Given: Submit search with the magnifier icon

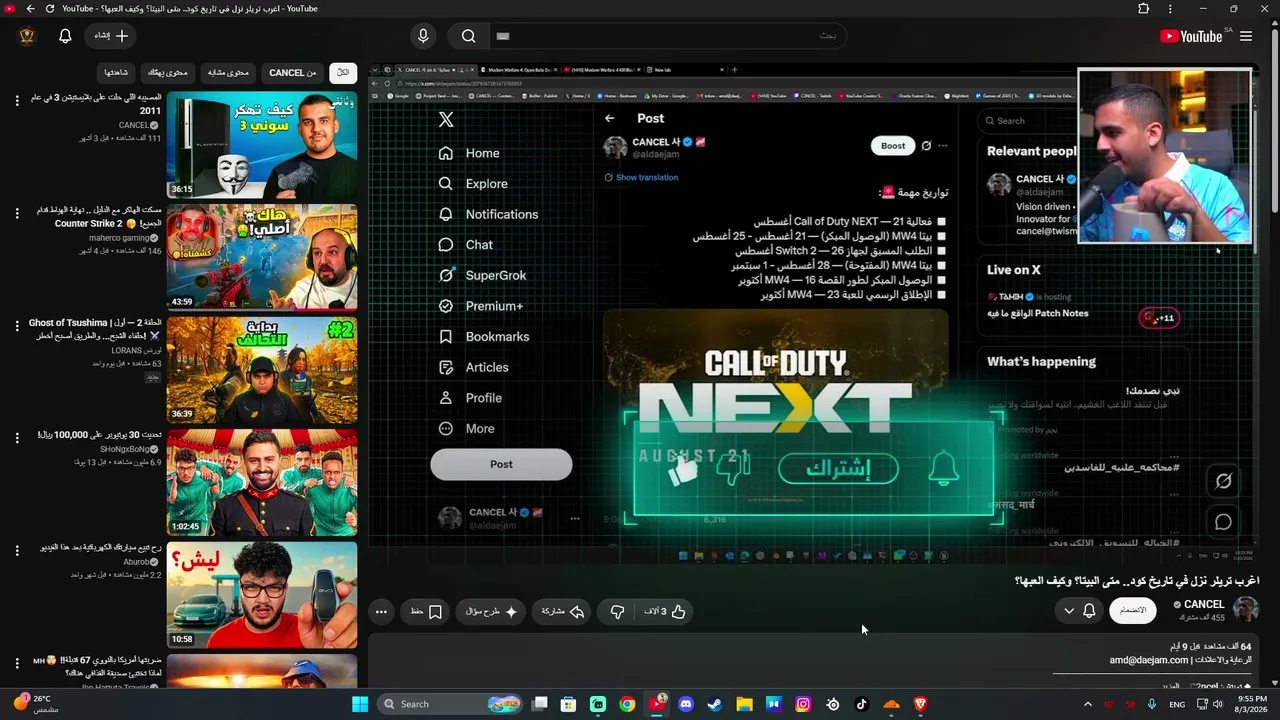Looking at the screenshot, I should [468, 36].
